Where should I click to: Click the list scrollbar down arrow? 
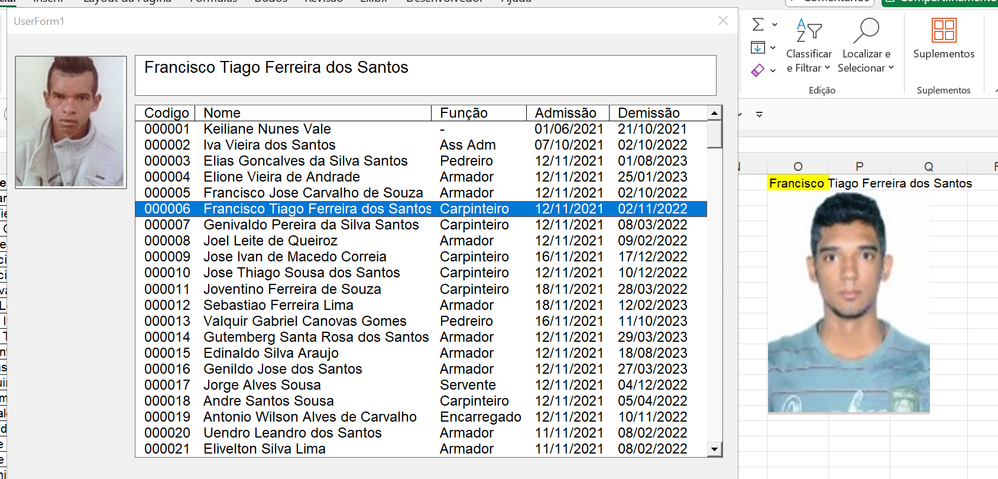coord(715,449)
